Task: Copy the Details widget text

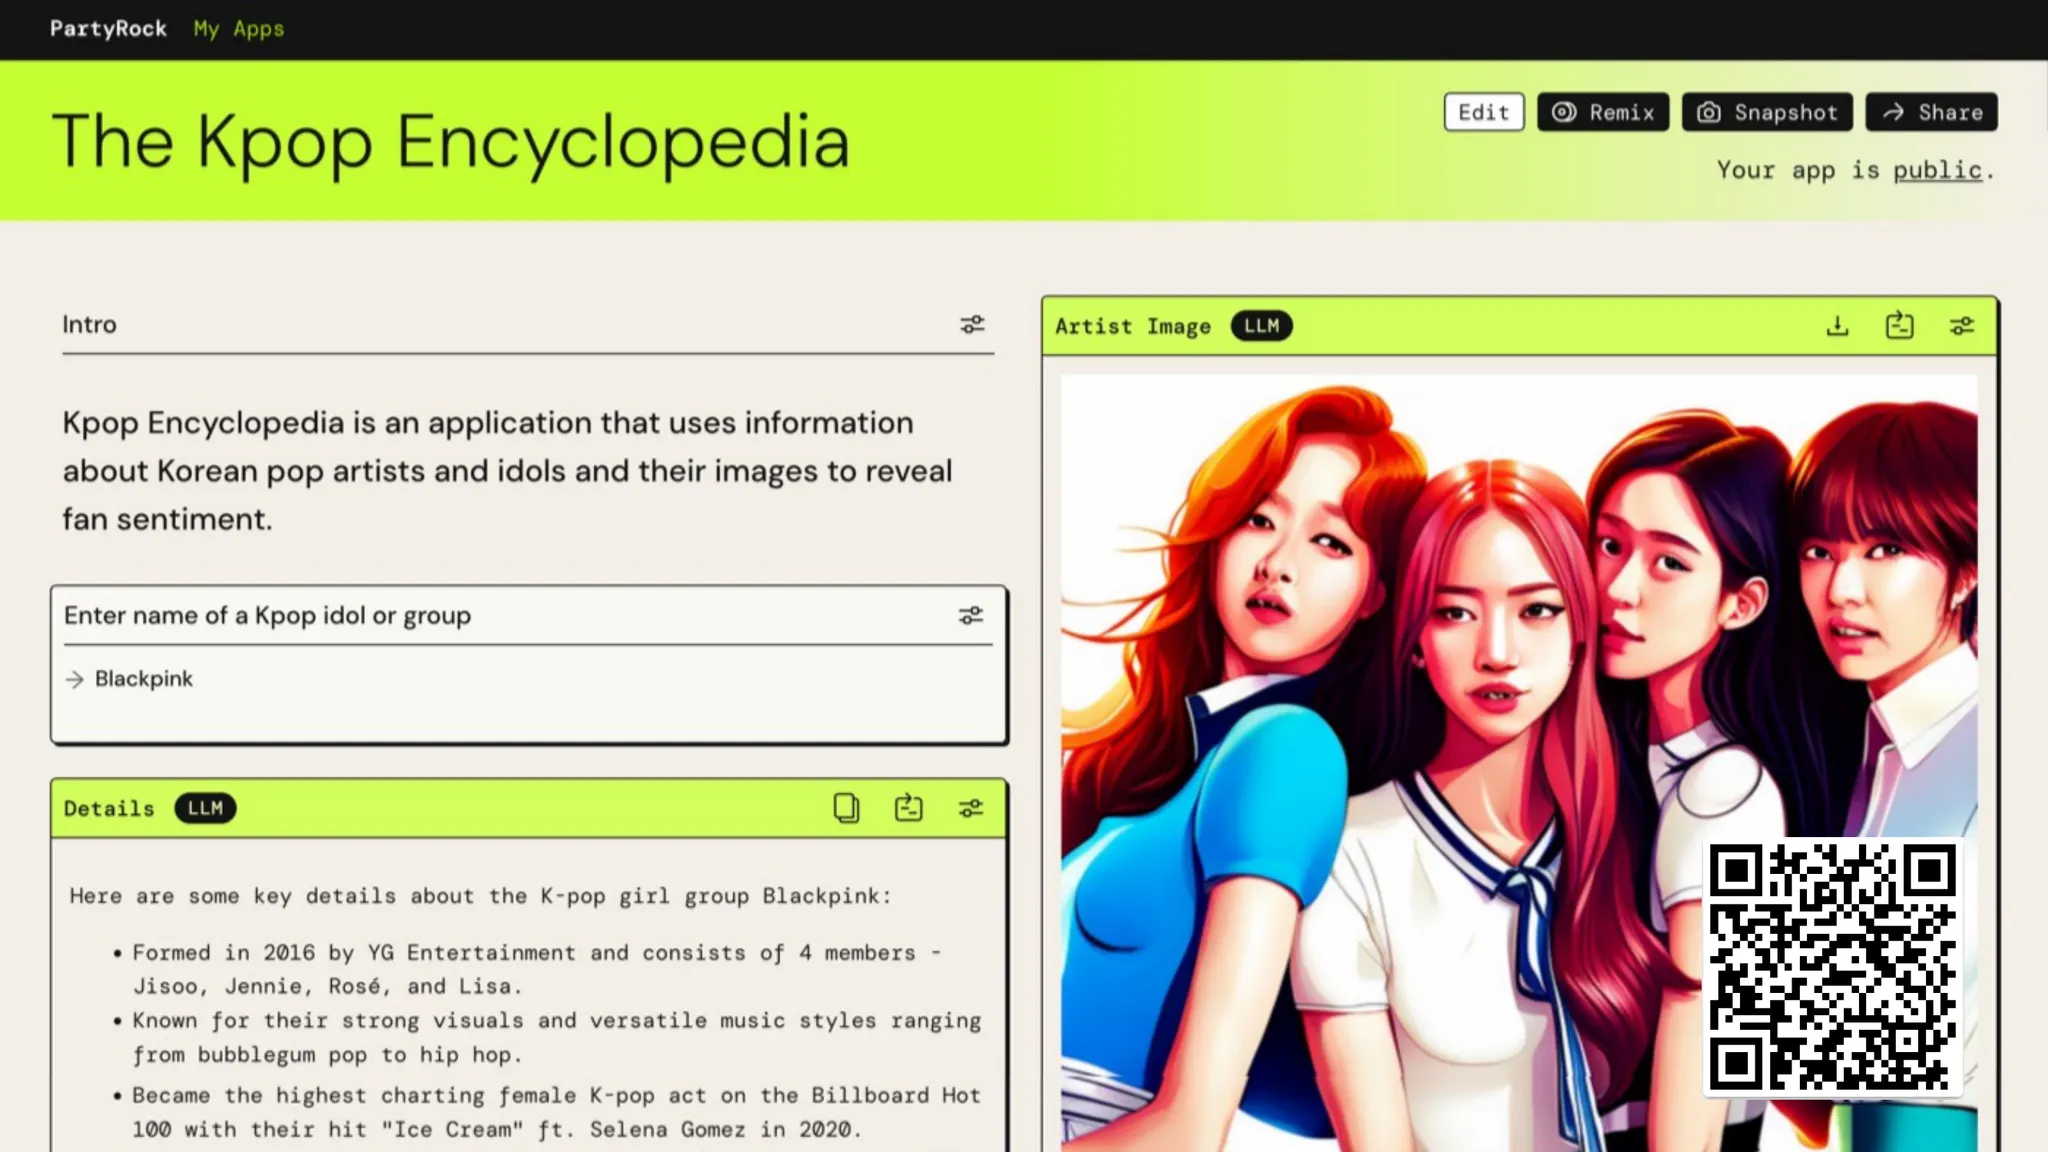Action: click(846, 808)
